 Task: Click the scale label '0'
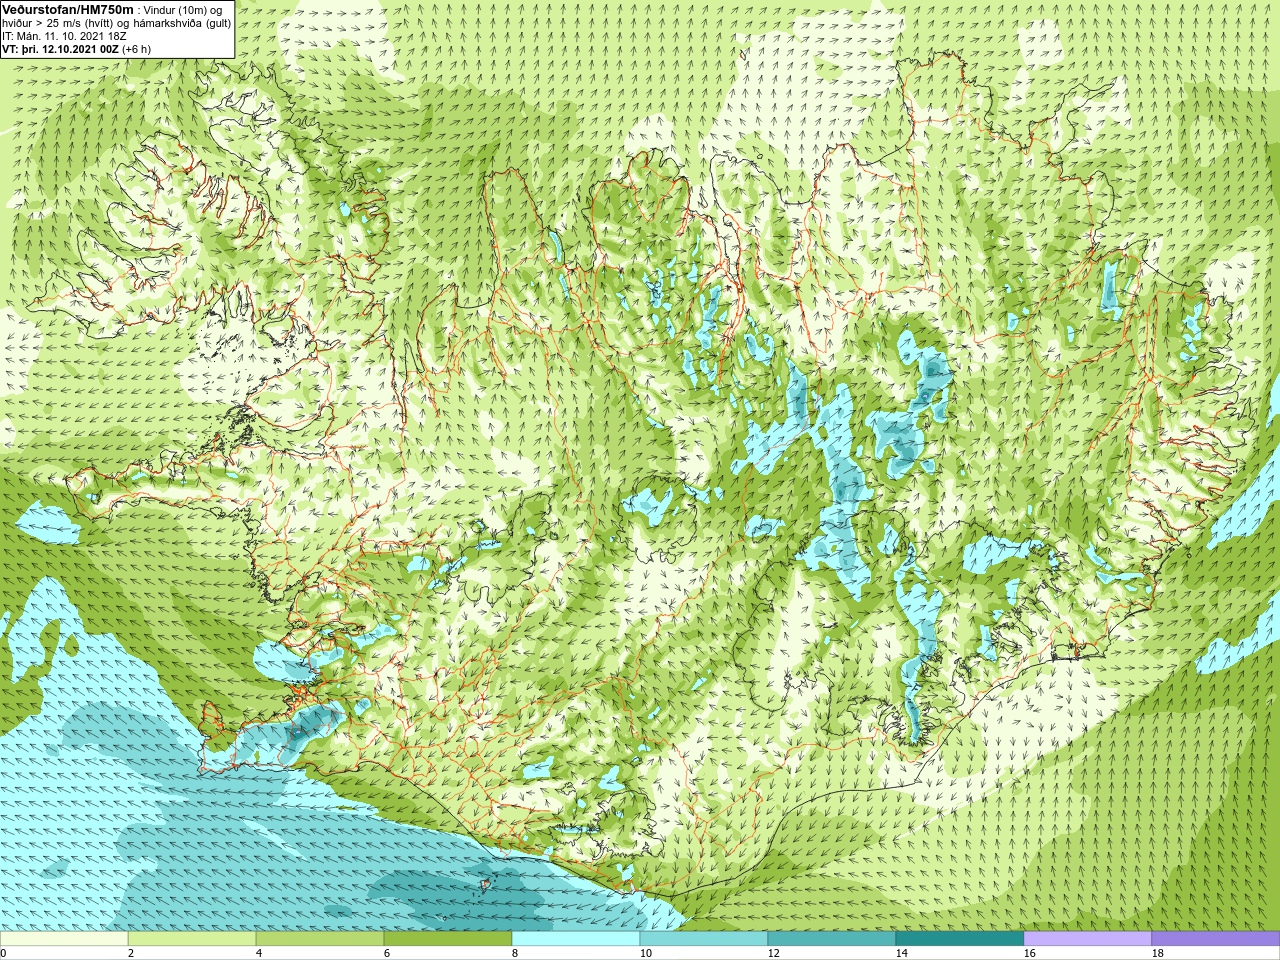(x=3, y=953)
